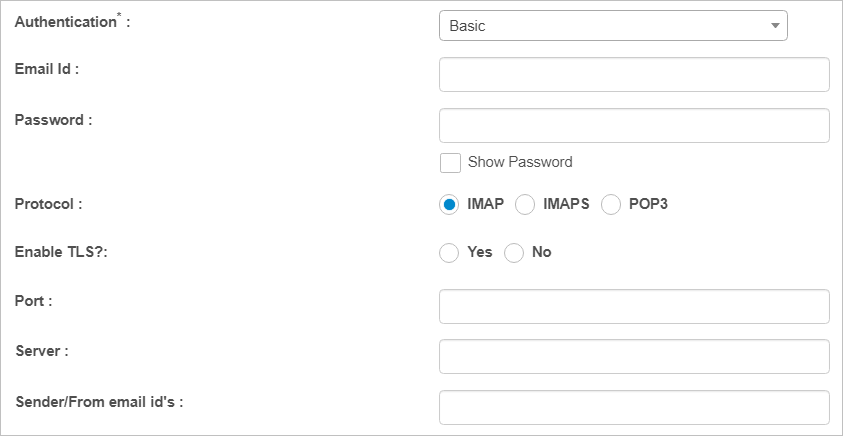Select the IMAP protocol radio button

pos(449,204)
